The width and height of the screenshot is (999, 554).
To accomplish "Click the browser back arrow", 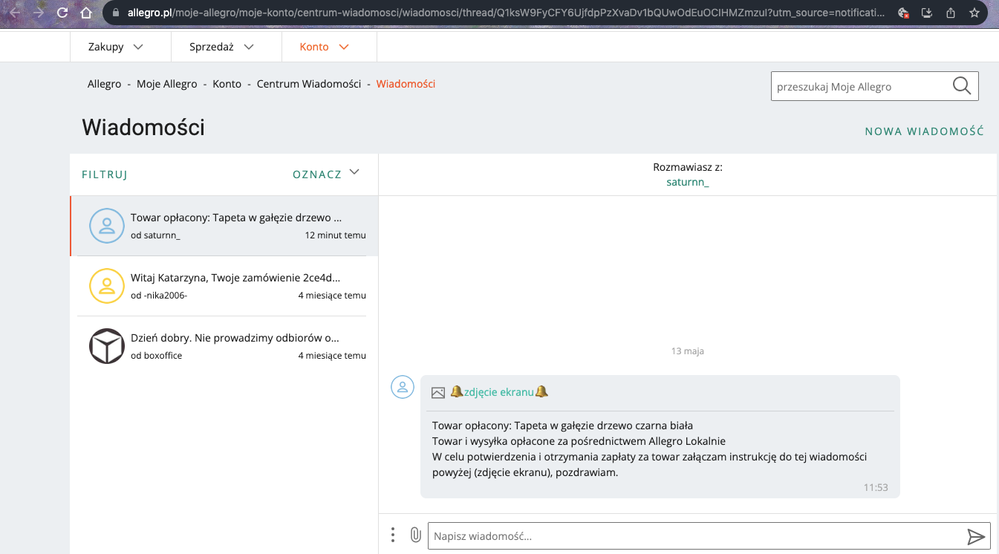I will 14,13.
